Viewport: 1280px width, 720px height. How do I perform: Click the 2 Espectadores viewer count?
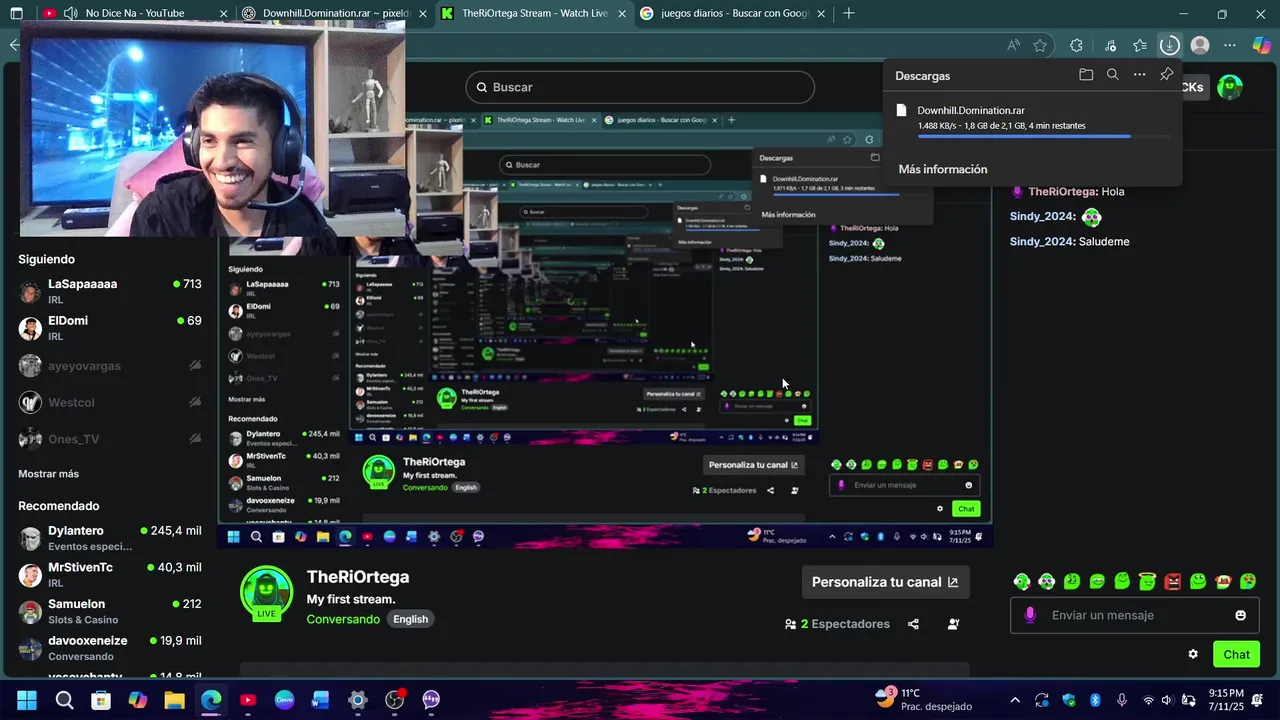[837, 624]
